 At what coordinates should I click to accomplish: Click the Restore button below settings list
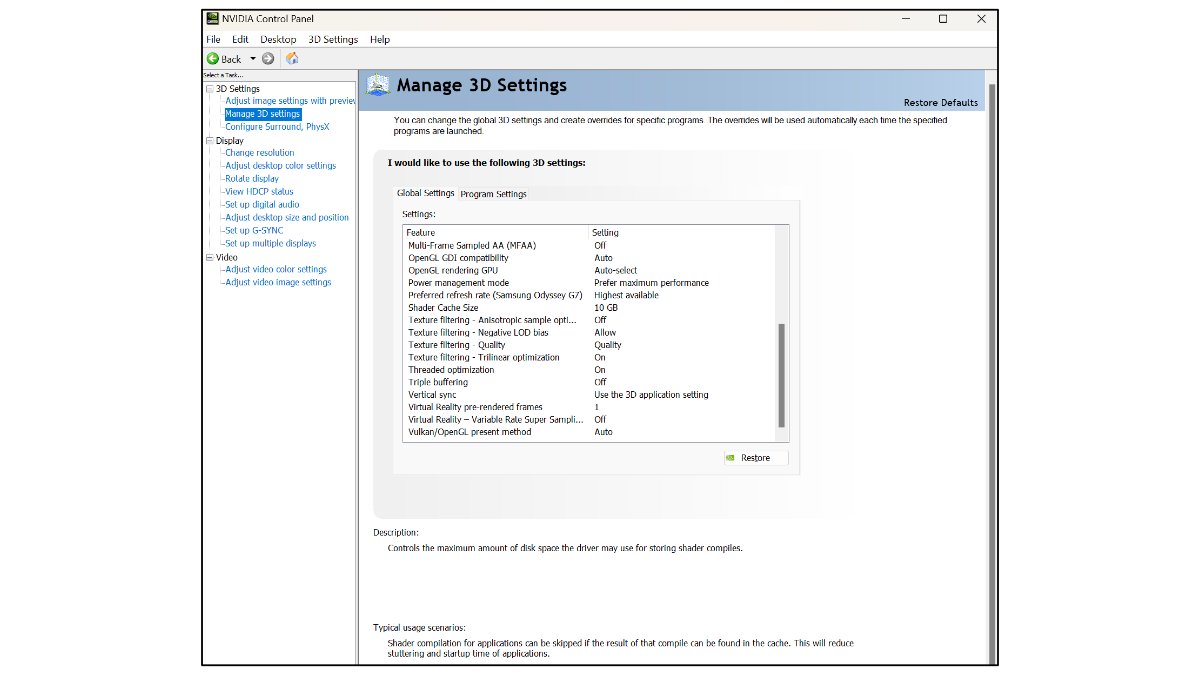coord(755,458)
